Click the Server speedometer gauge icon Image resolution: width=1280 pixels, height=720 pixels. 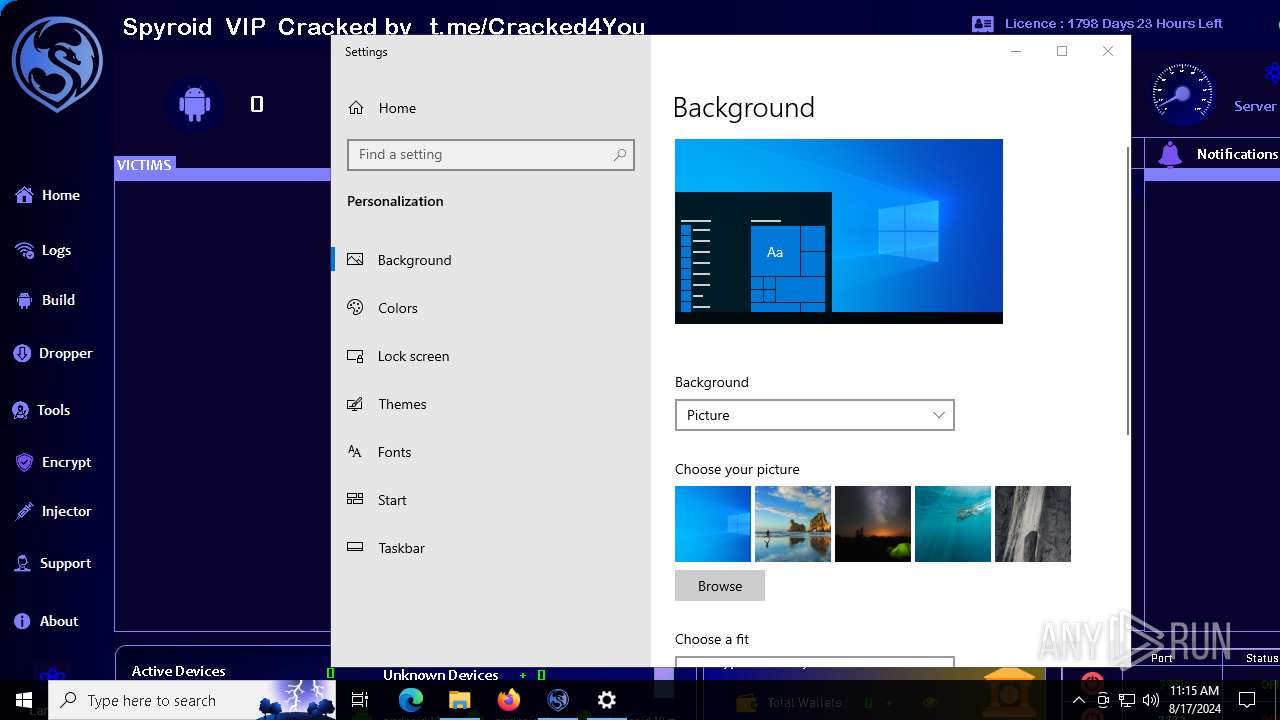[1182, 95]
